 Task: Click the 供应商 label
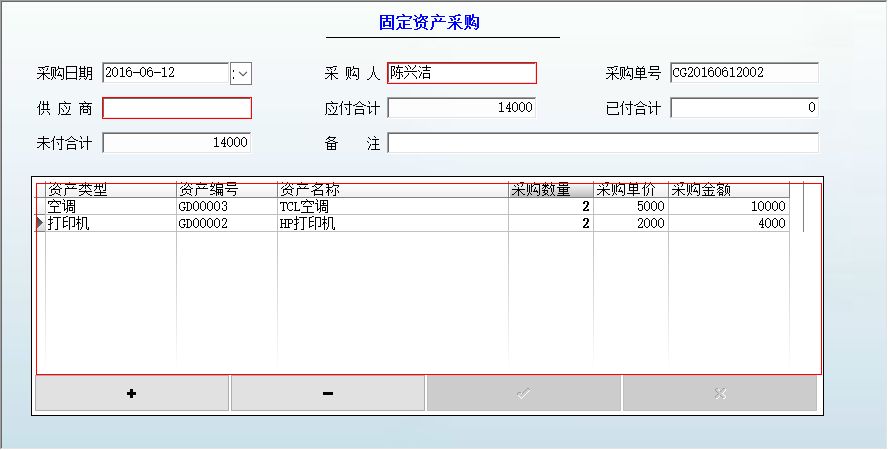(x=64, y=108)
